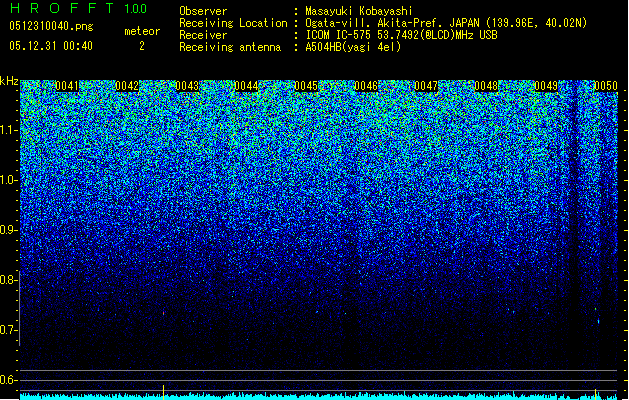Click time marker 0042
This screenshot has height=400, width=629.
click(x=127, y=86)
